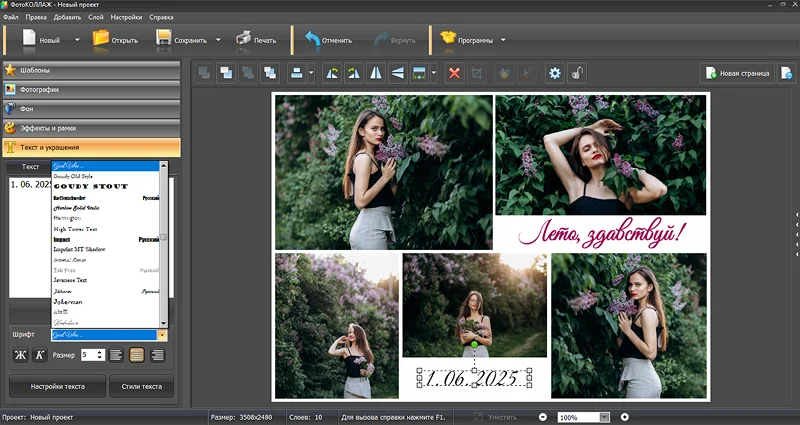Choose High Tower Text in the font list
Image resolution: width=800 pixels, height=425 pixels.
click(106, 229)
